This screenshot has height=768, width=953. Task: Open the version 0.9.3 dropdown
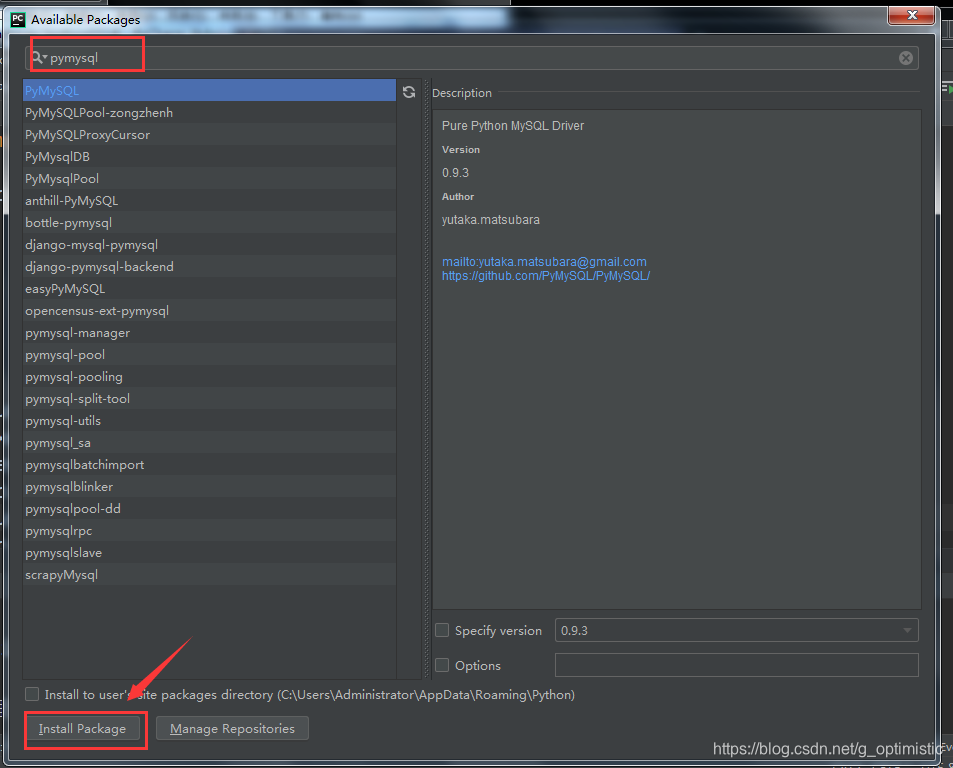(736, 630)
